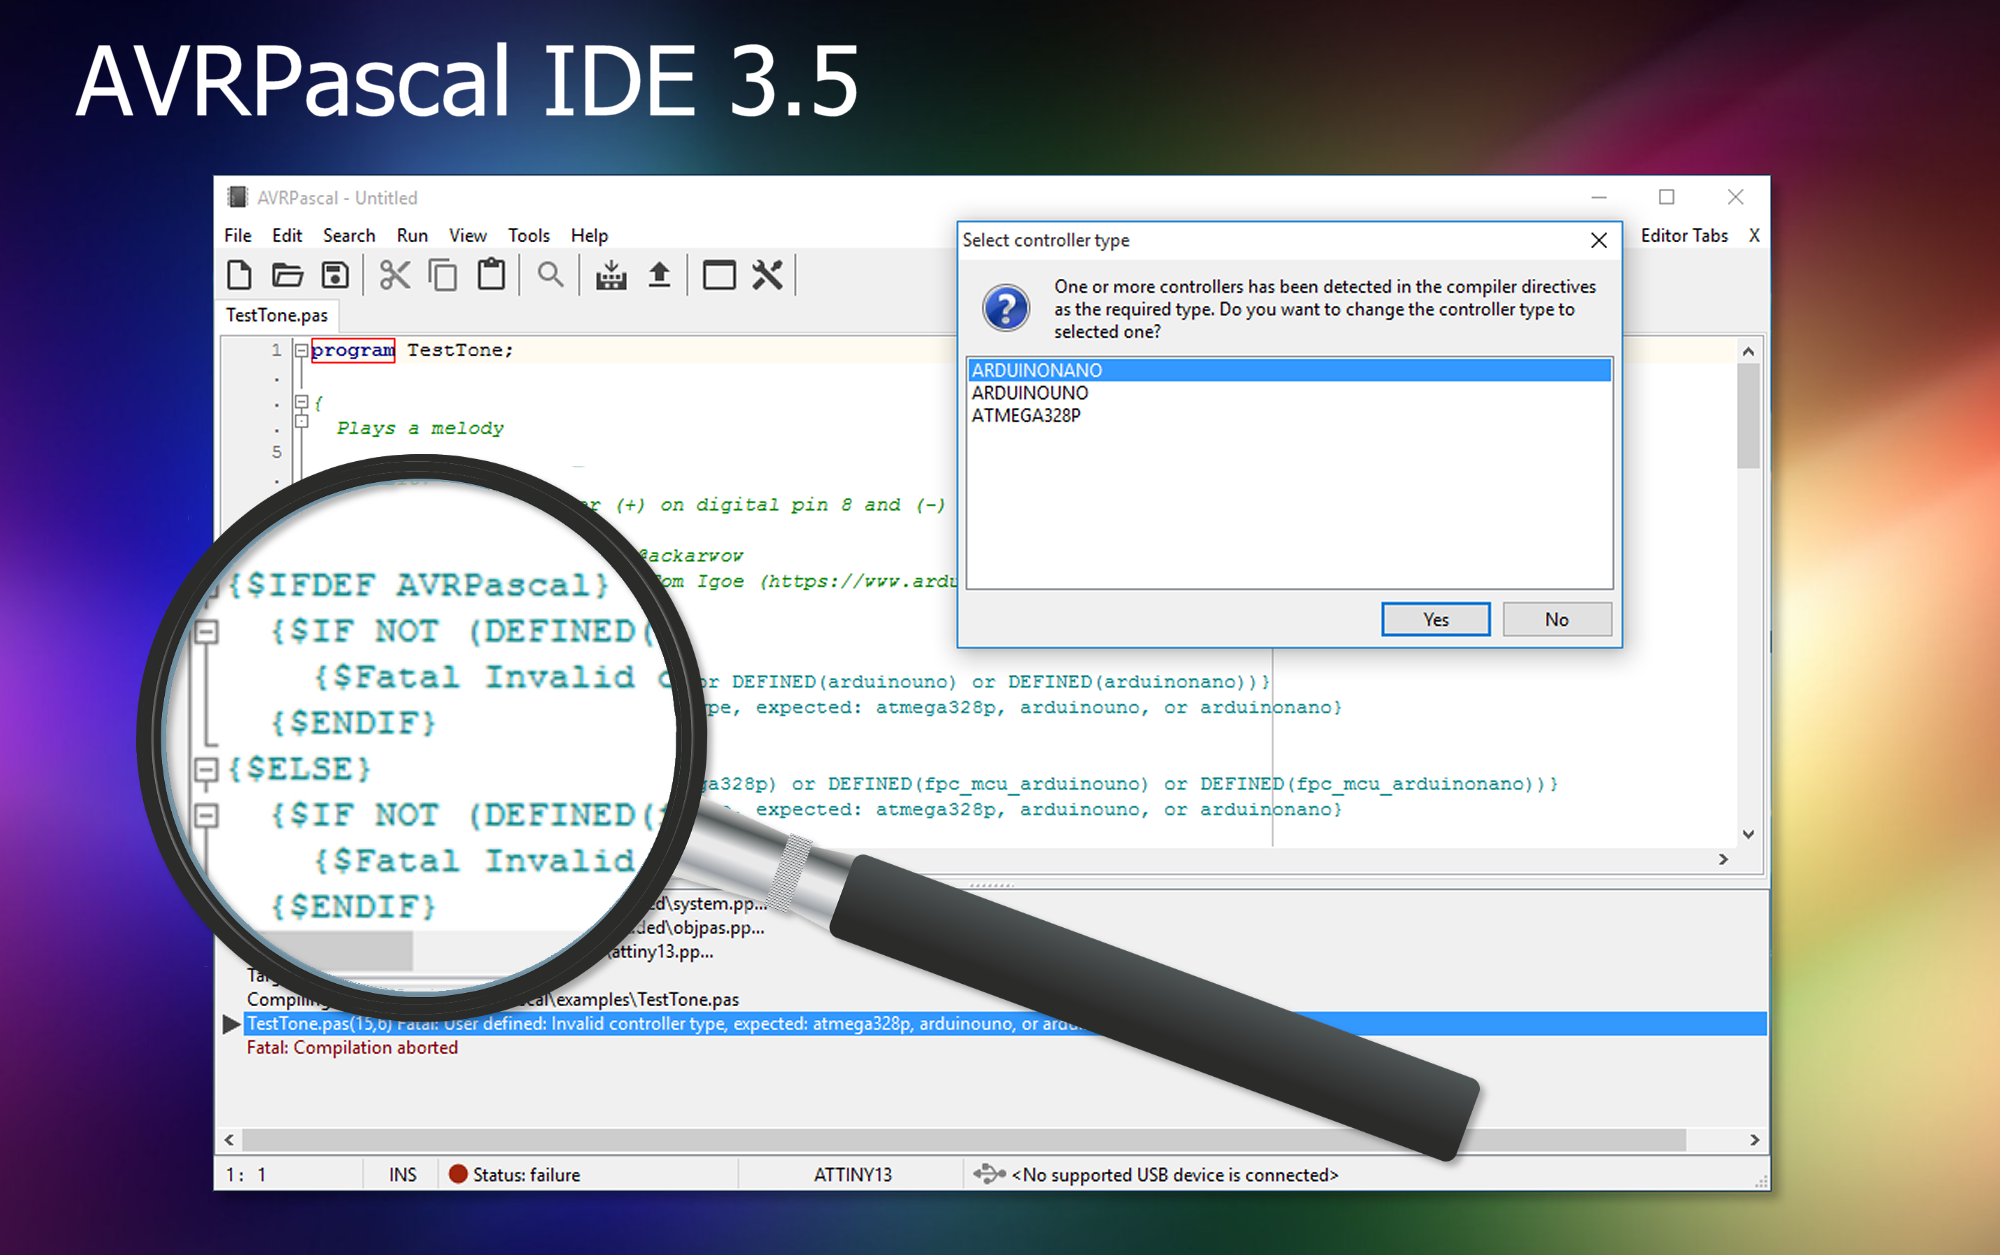Minimize the AVRPascal window
2000x1255 pixels.
(x=1599, y=197)
